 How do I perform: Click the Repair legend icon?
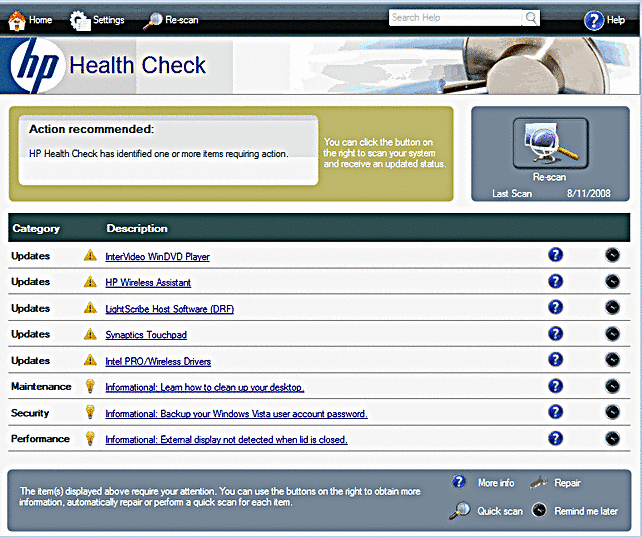[539, 483]
